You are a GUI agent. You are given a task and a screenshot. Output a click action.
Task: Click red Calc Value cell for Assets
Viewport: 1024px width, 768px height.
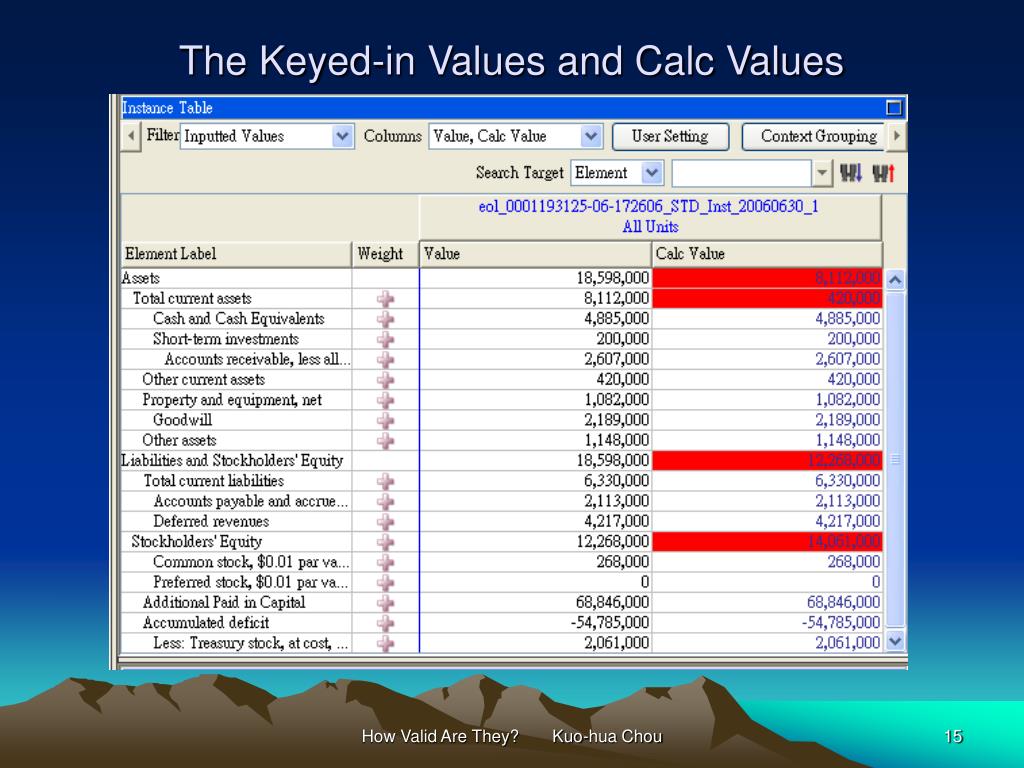pos(767,278)
